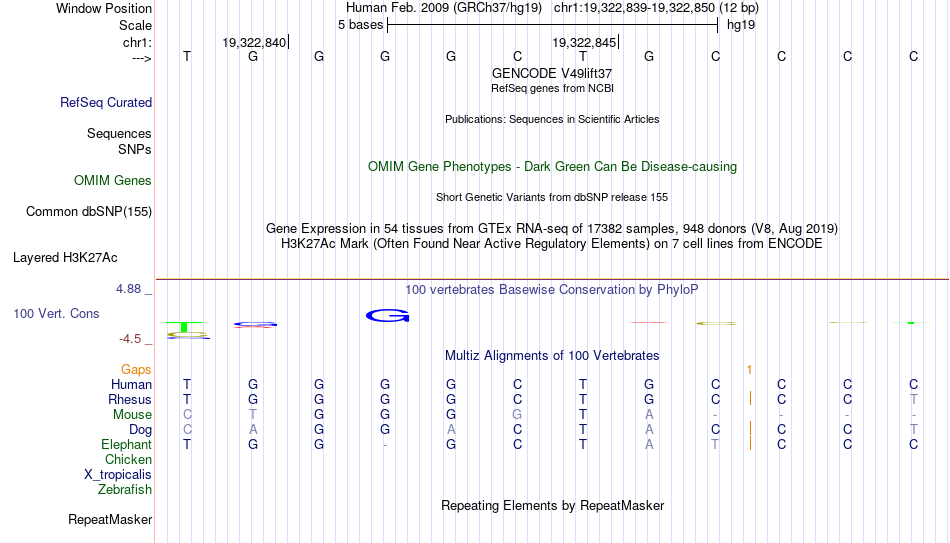Click the large blue G conservation logo

click(x=388, y=315)
